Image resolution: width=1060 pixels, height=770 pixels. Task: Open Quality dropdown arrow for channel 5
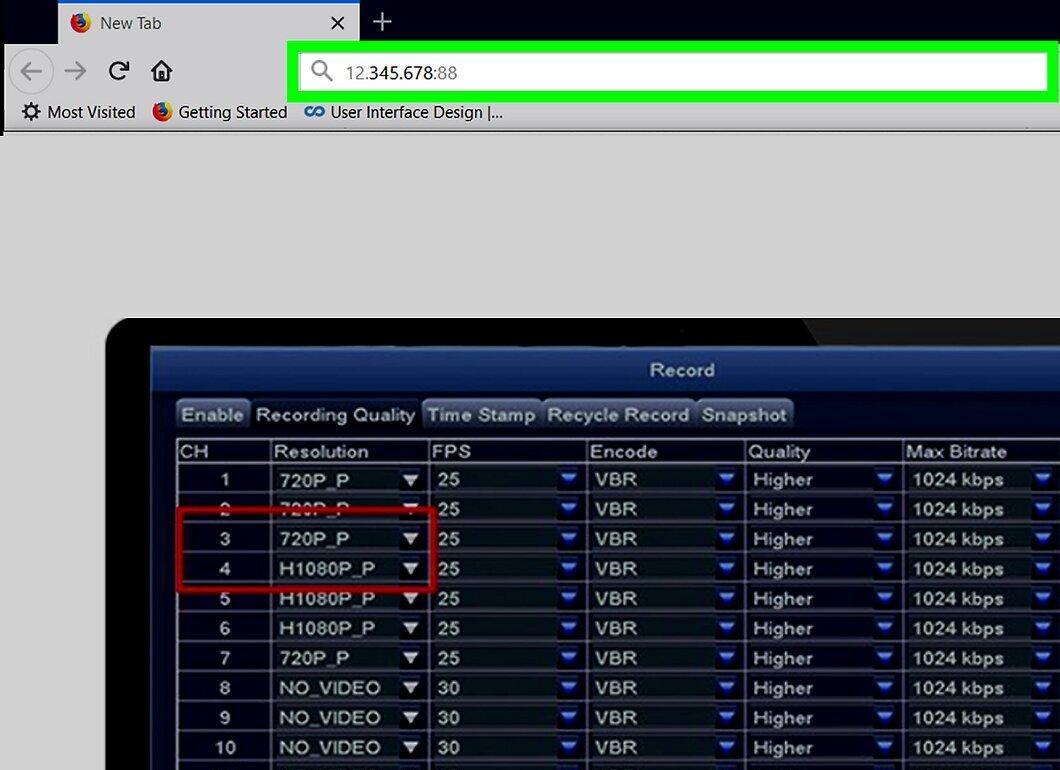pyautogui.click(x=884, y=598)
